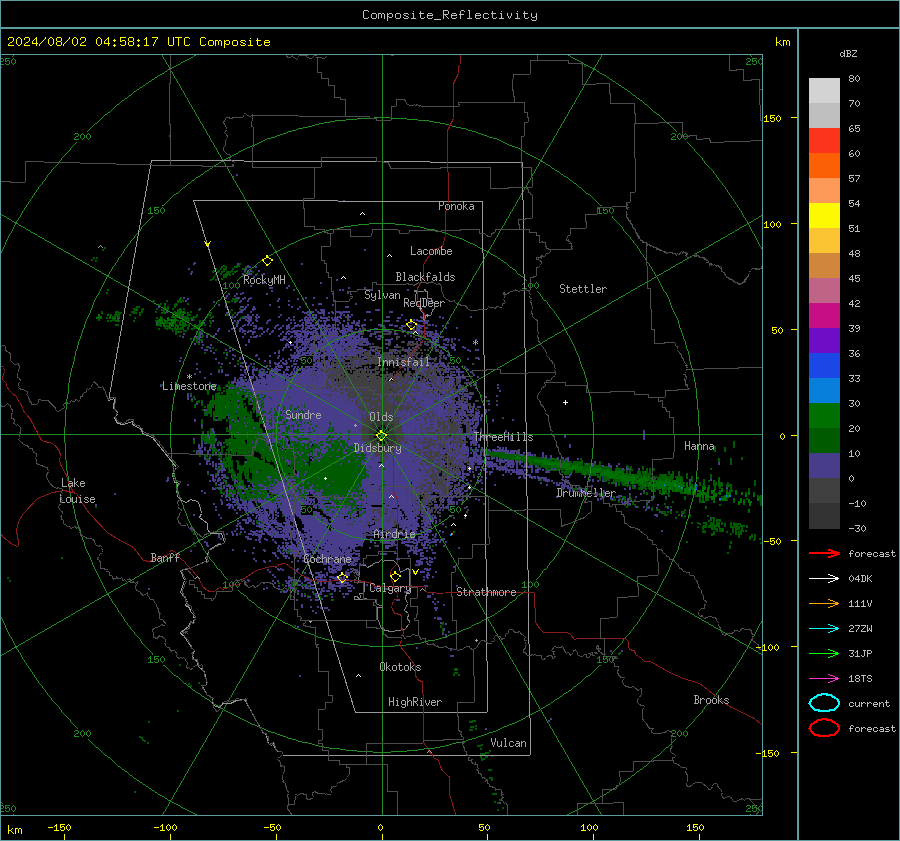Screen dimensions: 900x841
Task: Pick the magenta 39-42 dBZ swatch
Action: coord(824,315)
